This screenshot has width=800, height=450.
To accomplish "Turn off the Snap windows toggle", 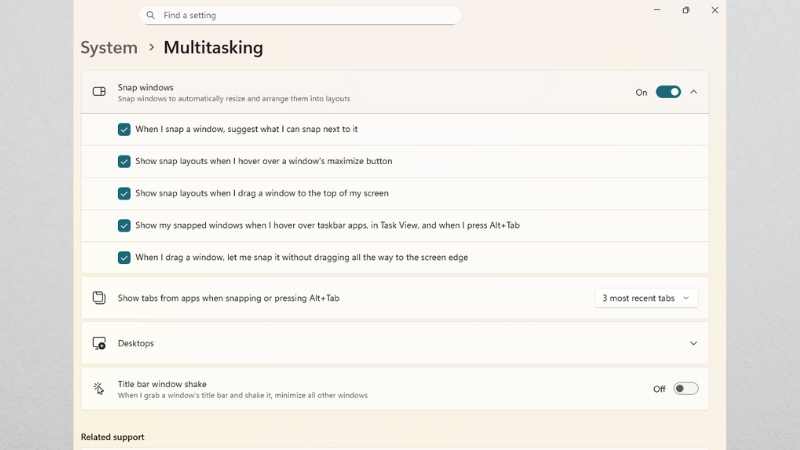I will point(668,92).
